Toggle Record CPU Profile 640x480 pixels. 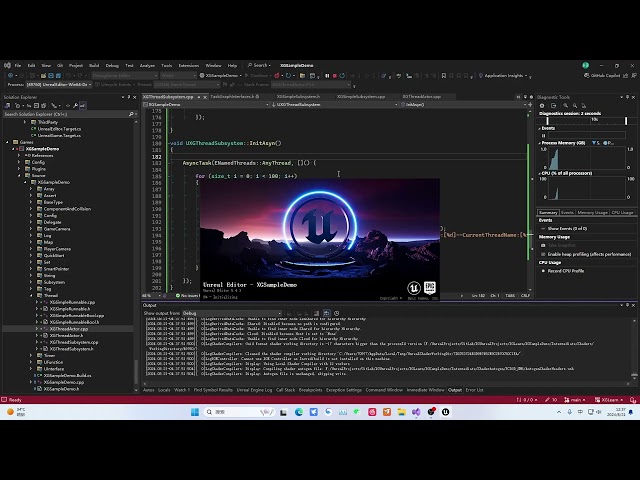click(x=562, y=271)
